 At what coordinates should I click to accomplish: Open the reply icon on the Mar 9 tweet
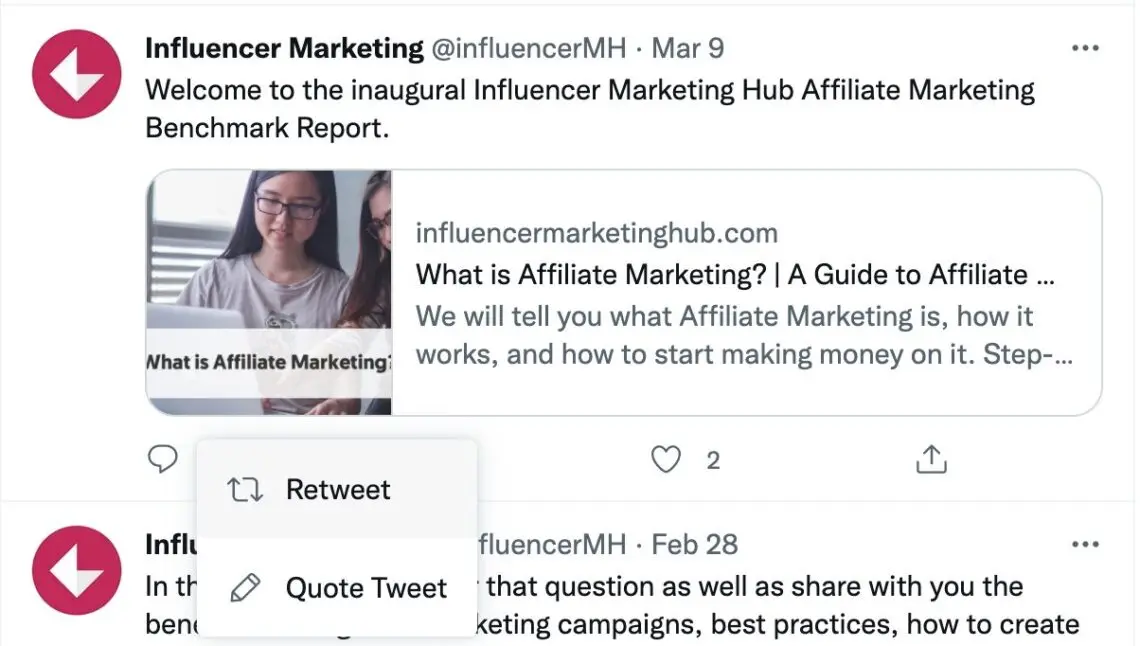coord(162,459)
